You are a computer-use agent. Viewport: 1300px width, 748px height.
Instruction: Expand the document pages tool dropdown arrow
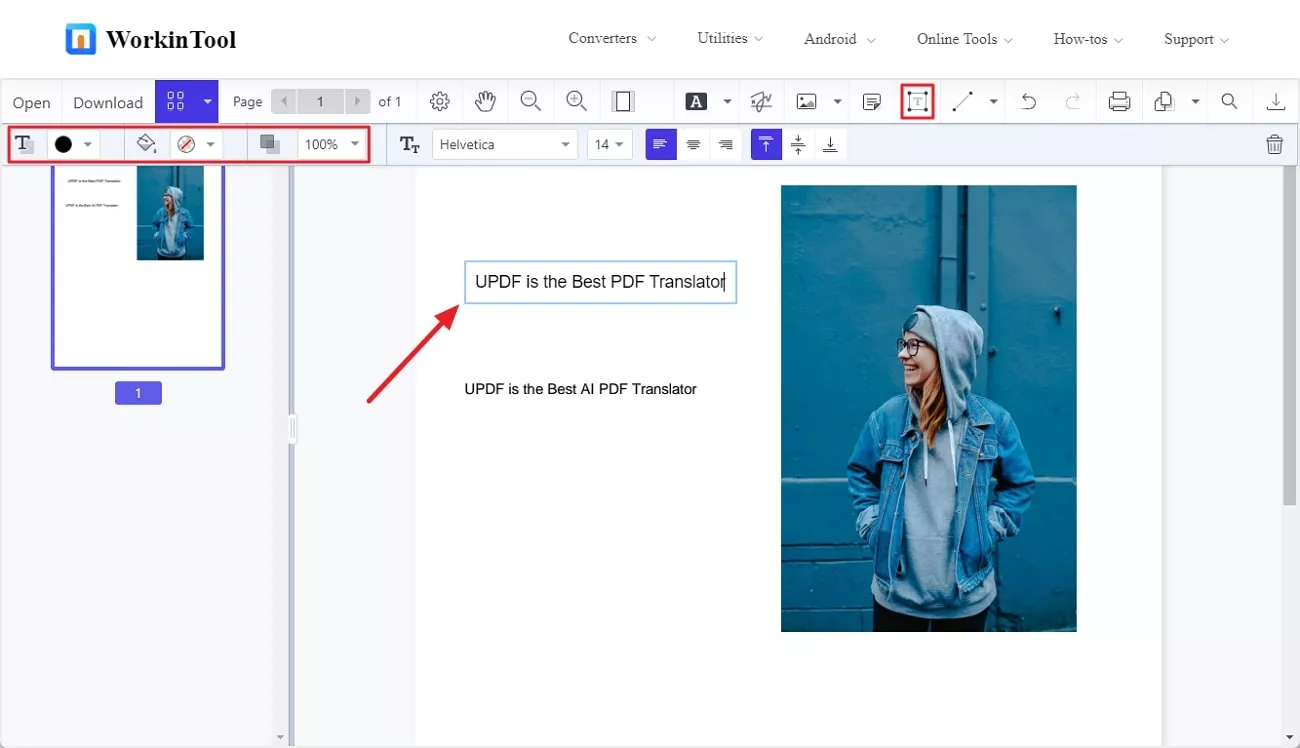pyautogui.click(x=1195, y=102)
